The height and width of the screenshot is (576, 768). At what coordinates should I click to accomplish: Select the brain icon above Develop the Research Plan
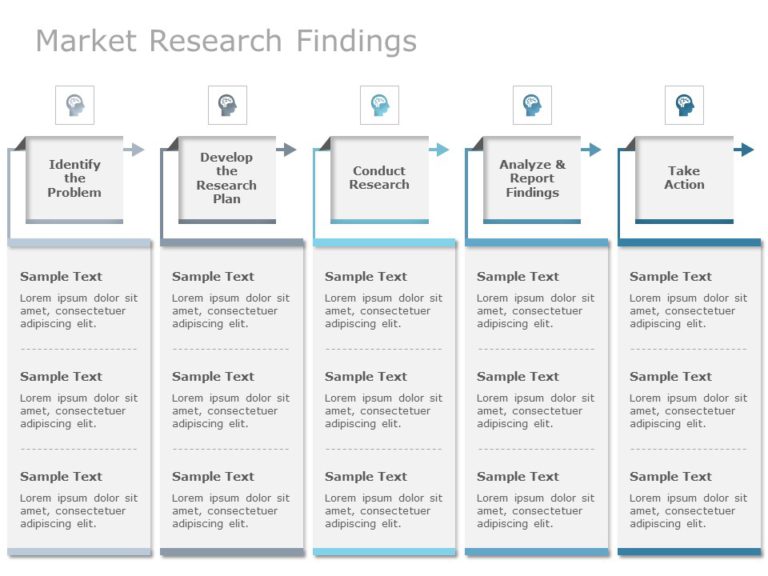pos(227,104)
